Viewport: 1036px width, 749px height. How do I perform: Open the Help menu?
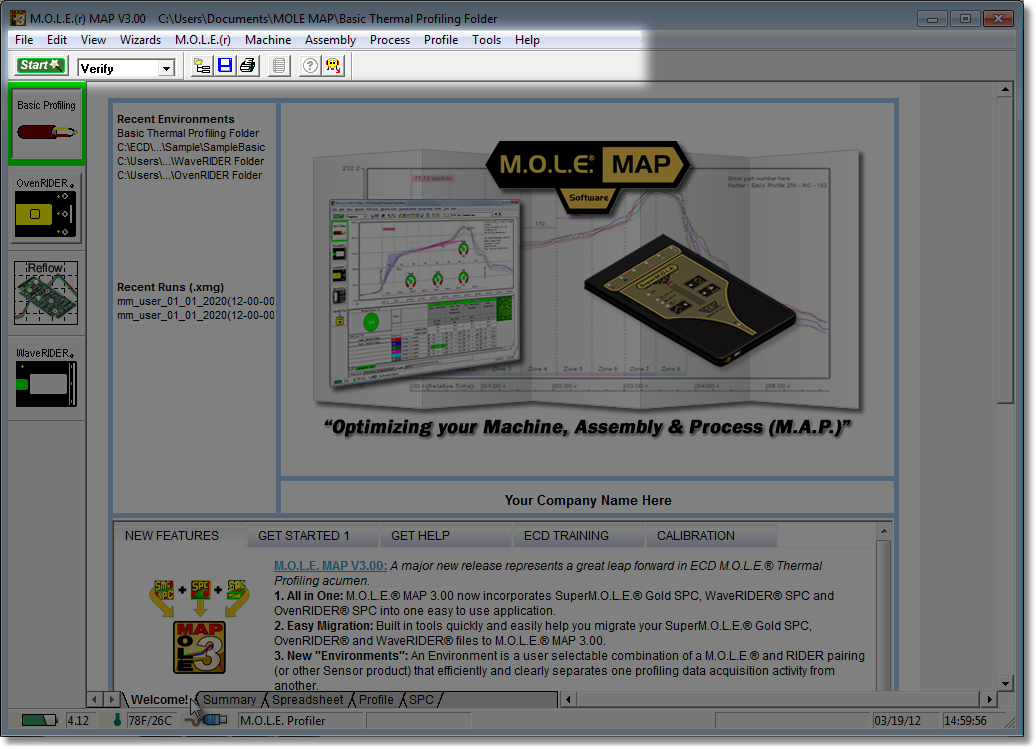point(527,40)
